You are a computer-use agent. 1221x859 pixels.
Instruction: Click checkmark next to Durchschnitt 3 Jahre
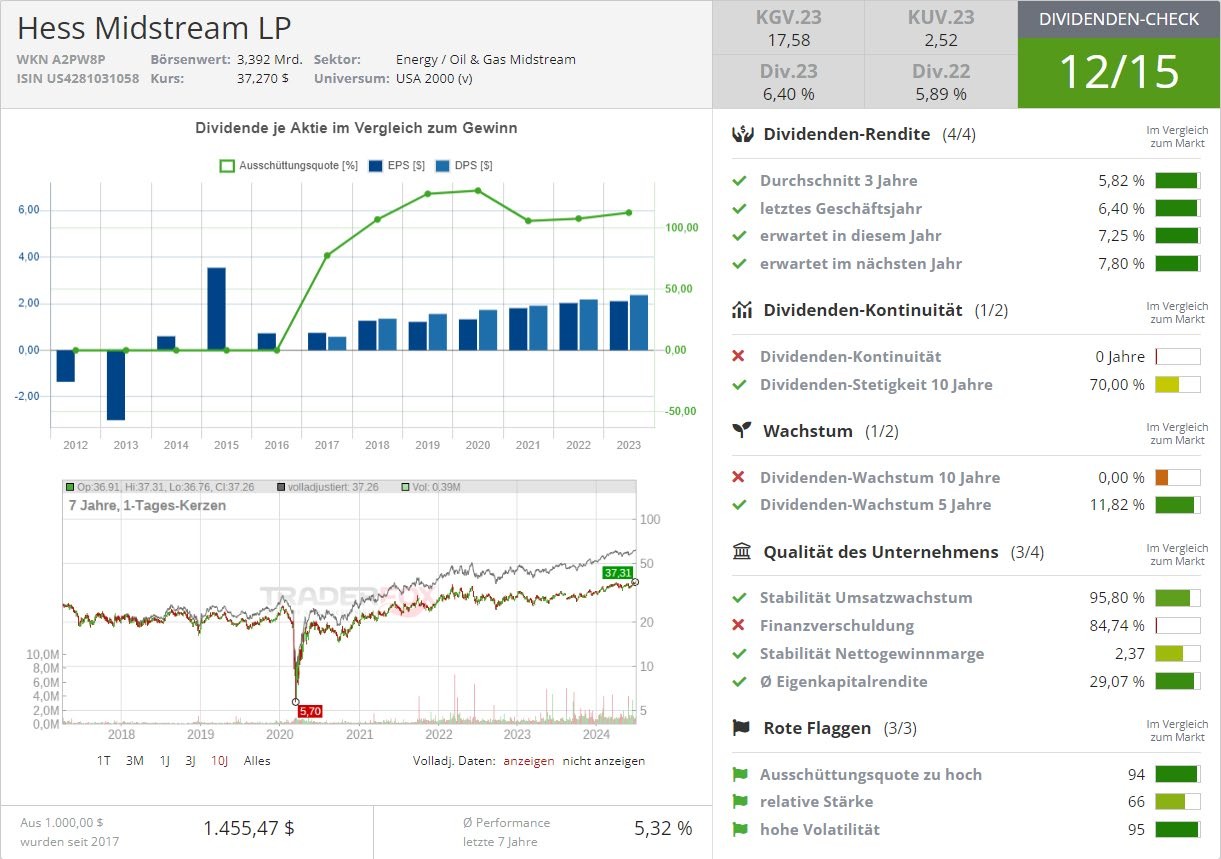click(x=739, y=181)
